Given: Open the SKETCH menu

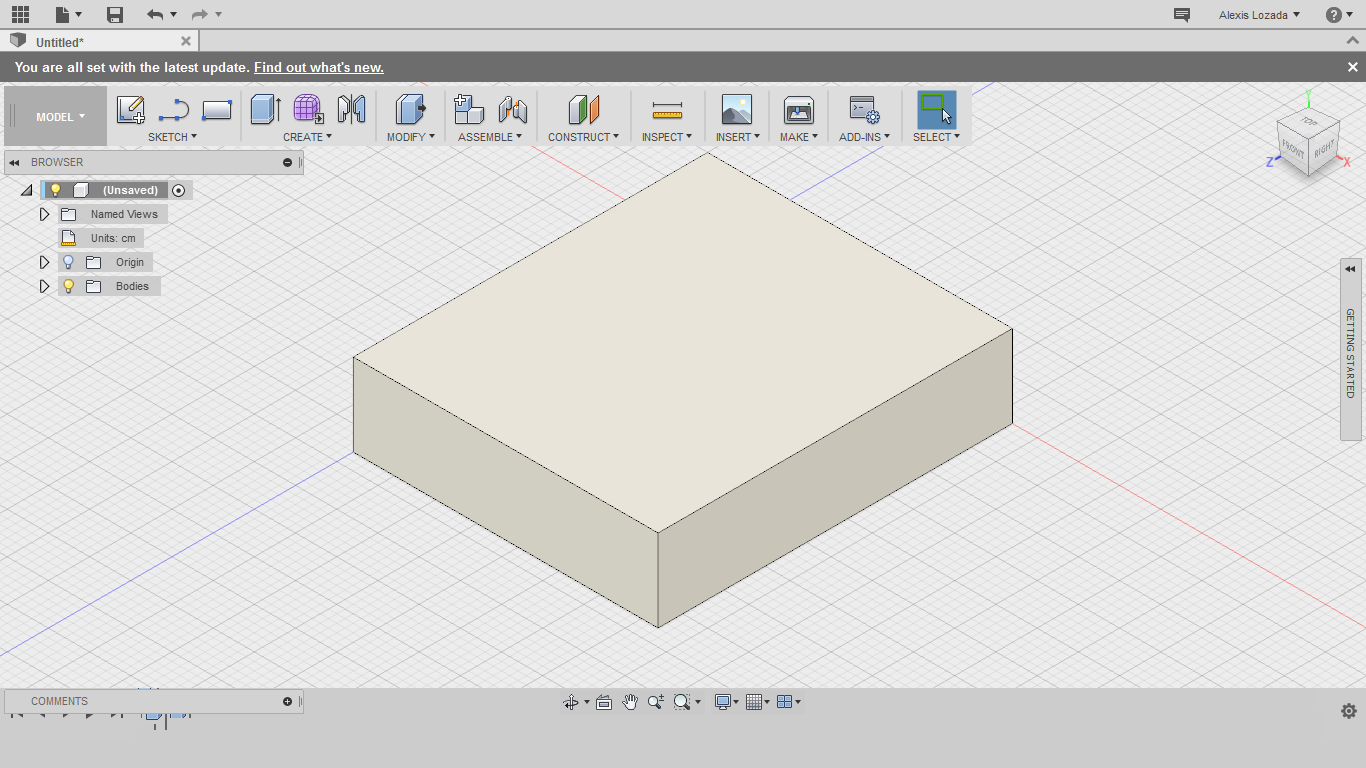Looking at the screenshot, I should 172,137.
